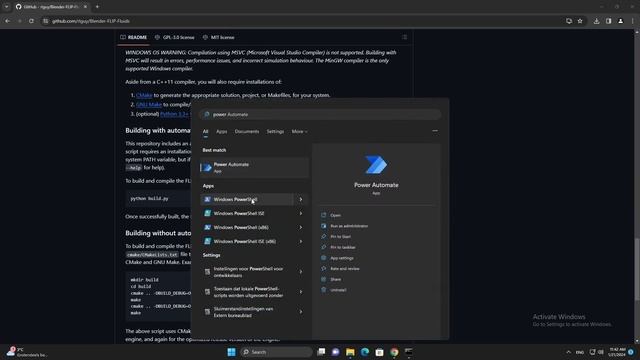Open taskbar clock and date

[x=617, y=352]
